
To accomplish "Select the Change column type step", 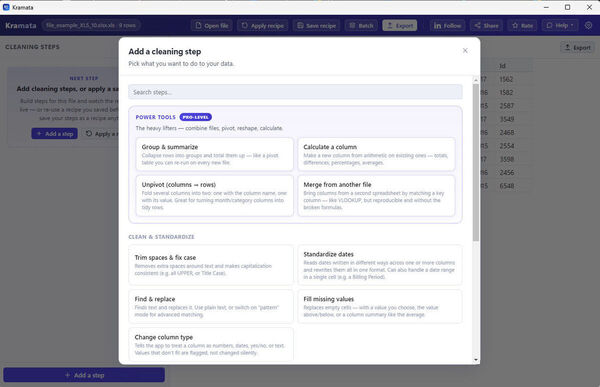I will click(x=211, y=344).
